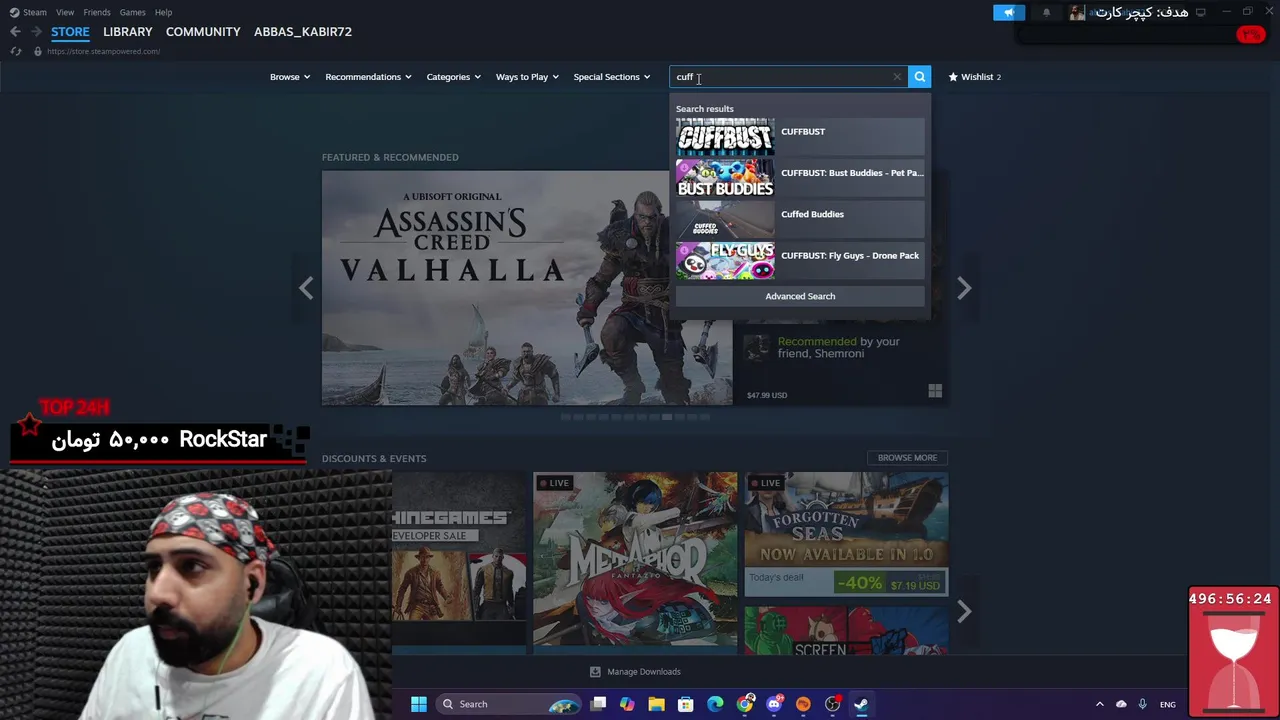This screenshot has height=720, width=1280.
Task: Open Assassin's Creed Valhalla featured banner
Action: (527, 288)
